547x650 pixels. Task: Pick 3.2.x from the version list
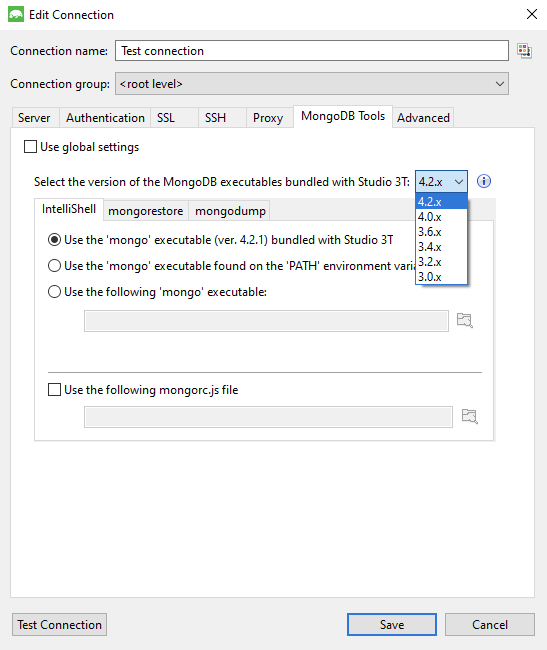coord(441,262)
